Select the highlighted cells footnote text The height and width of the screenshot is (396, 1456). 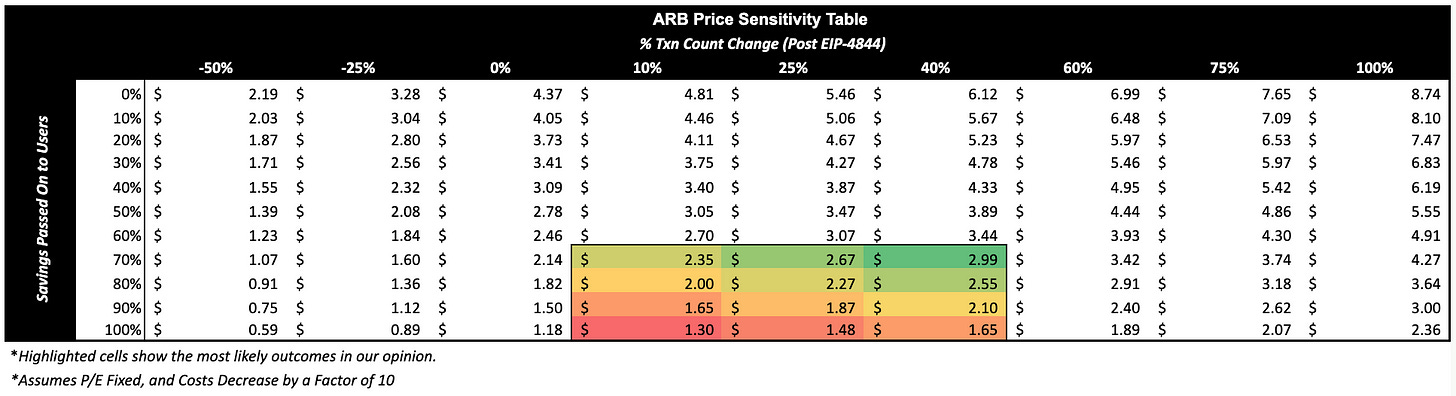pos(223,357)
